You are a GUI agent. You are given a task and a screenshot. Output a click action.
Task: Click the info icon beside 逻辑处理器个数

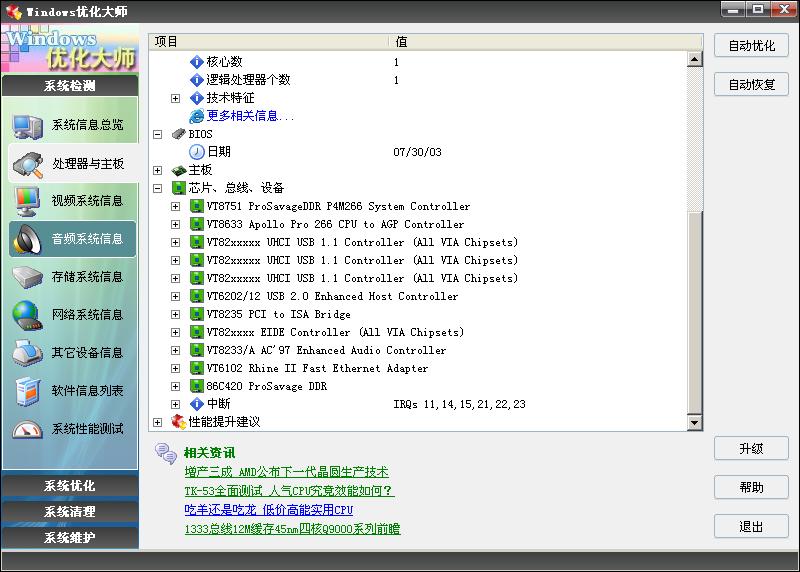(196, 80)
